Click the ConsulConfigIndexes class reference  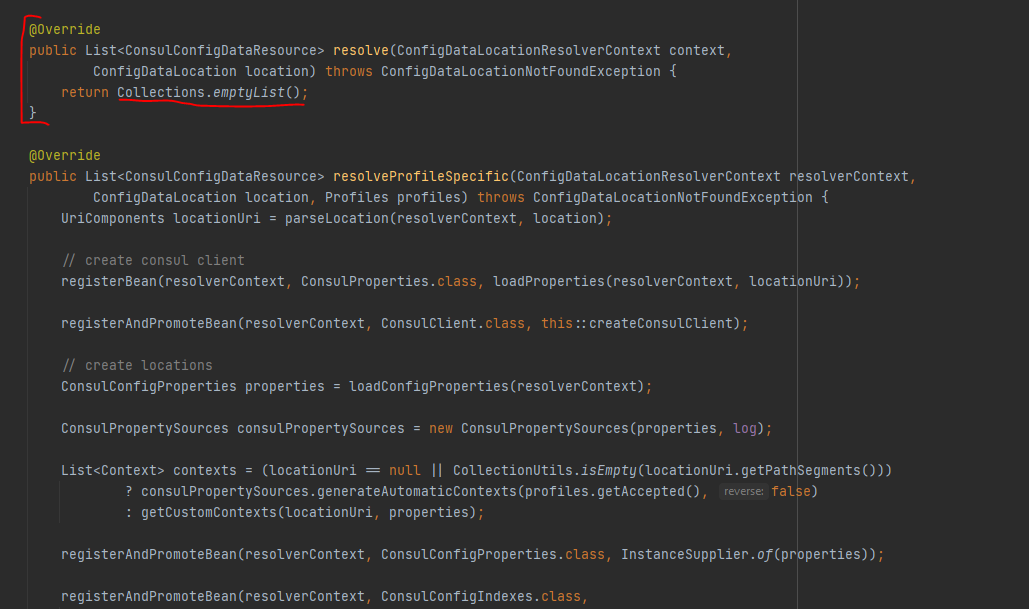click(457, 597)
